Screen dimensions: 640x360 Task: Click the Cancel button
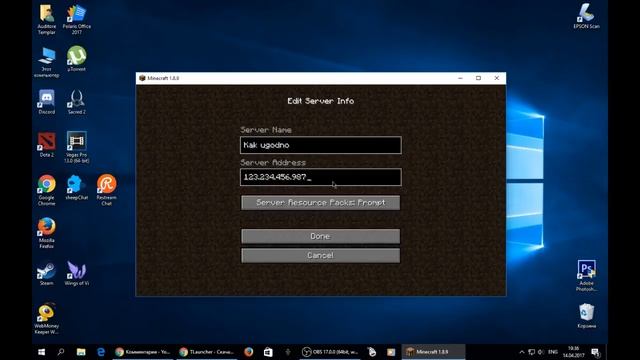point(320,256)
